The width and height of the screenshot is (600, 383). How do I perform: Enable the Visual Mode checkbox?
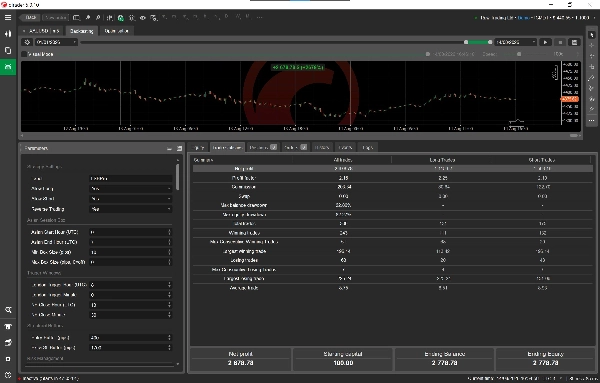pos(24,54)
